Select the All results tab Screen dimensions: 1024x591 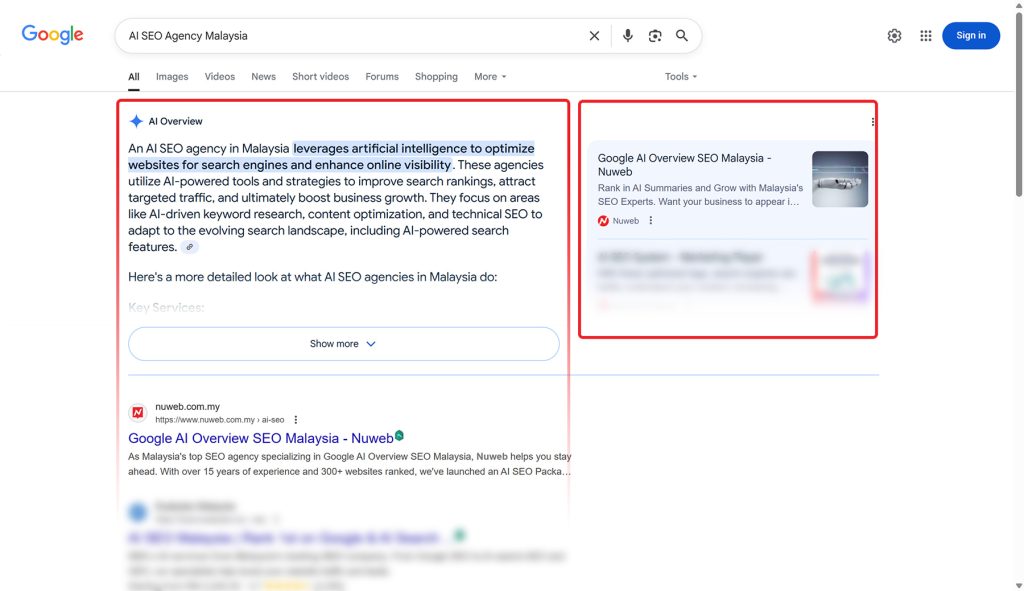(x=134, y=77)
